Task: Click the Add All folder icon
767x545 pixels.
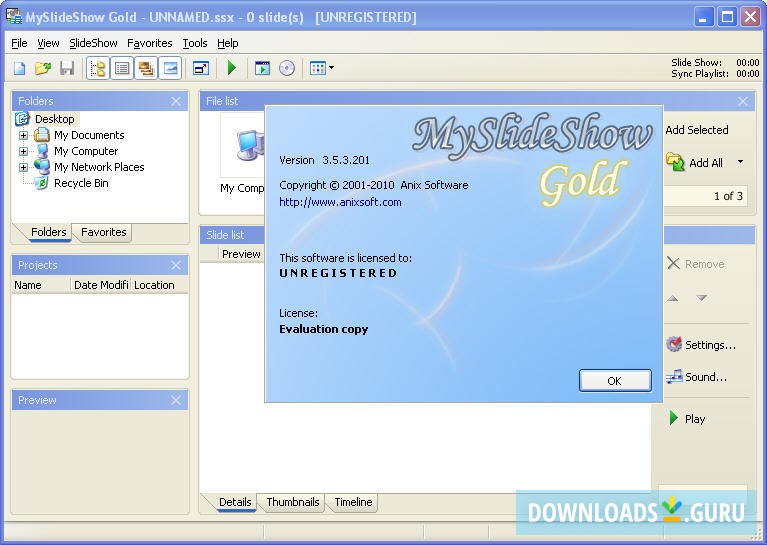Action: tap(675, 162)
